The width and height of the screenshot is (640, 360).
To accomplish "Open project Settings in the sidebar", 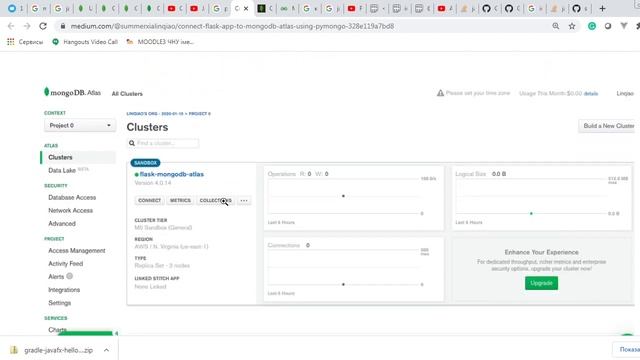I will (60, 303).
